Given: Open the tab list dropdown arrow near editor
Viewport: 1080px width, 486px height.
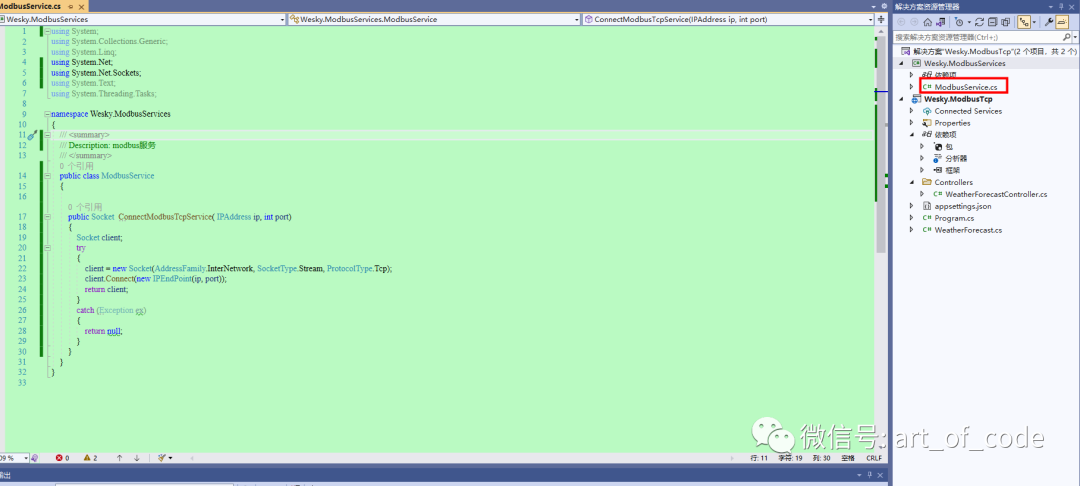Looking at the screenshot, I should tap(873, 7).
